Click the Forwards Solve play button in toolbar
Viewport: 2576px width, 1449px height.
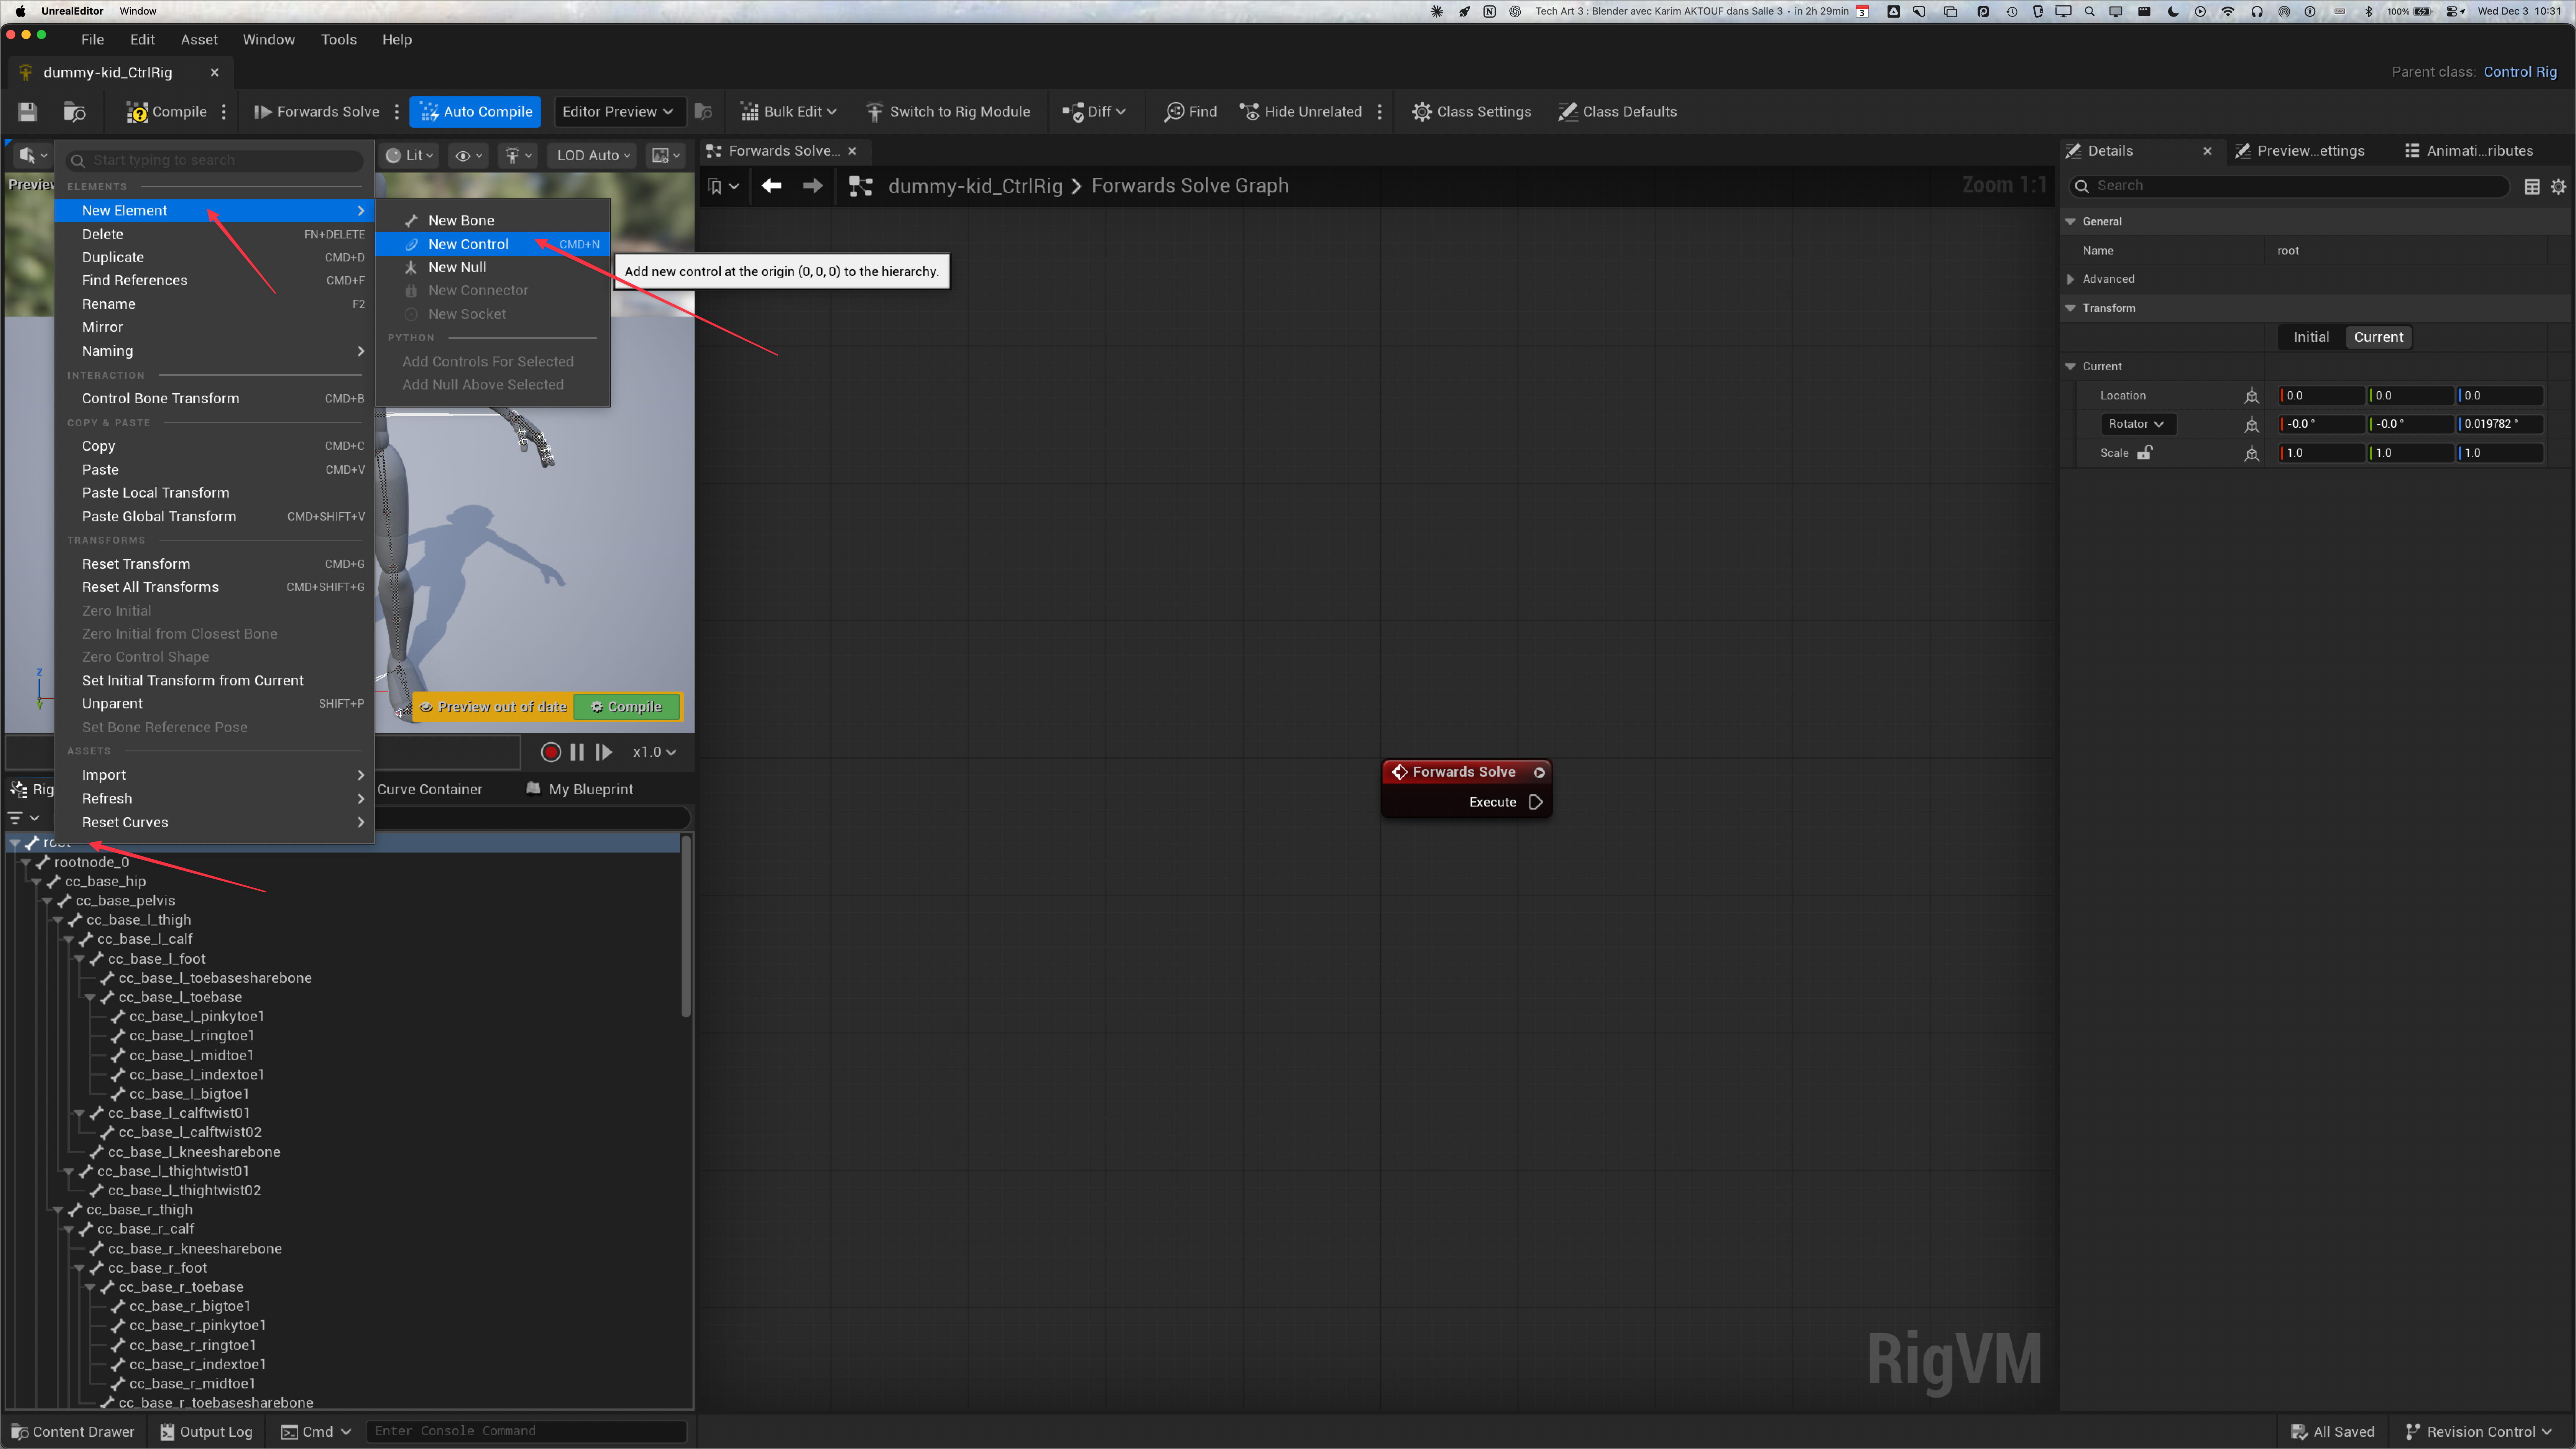(x=316, y=111)
